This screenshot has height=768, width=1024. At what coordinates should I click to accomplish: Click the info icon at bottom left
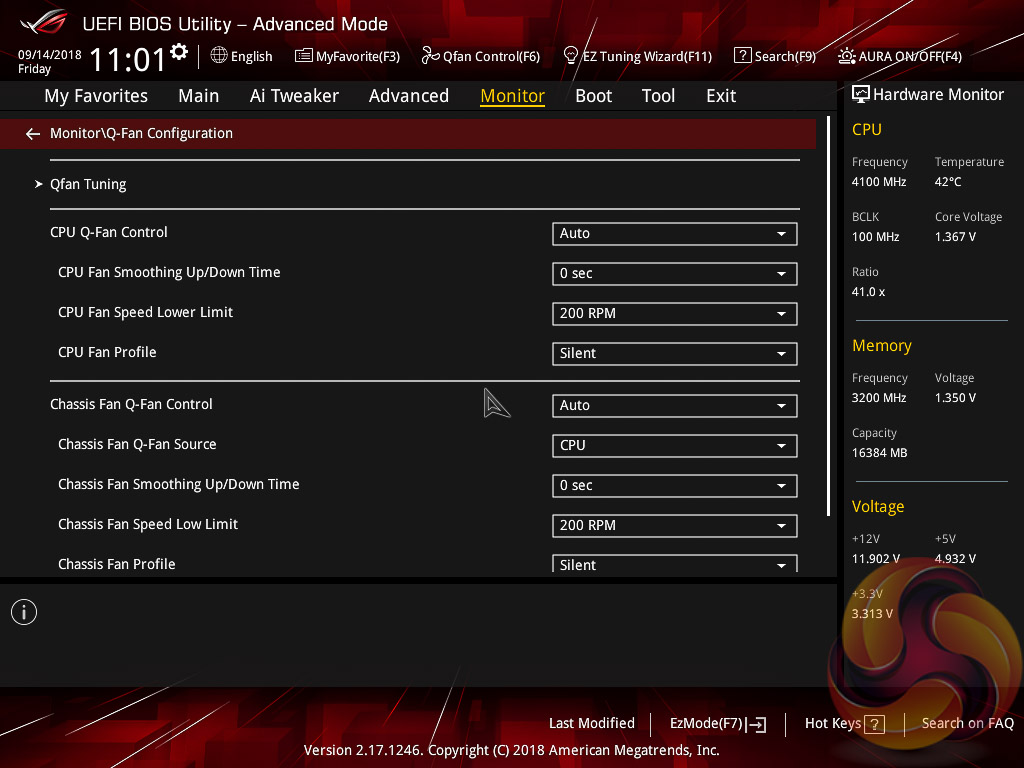24,612
